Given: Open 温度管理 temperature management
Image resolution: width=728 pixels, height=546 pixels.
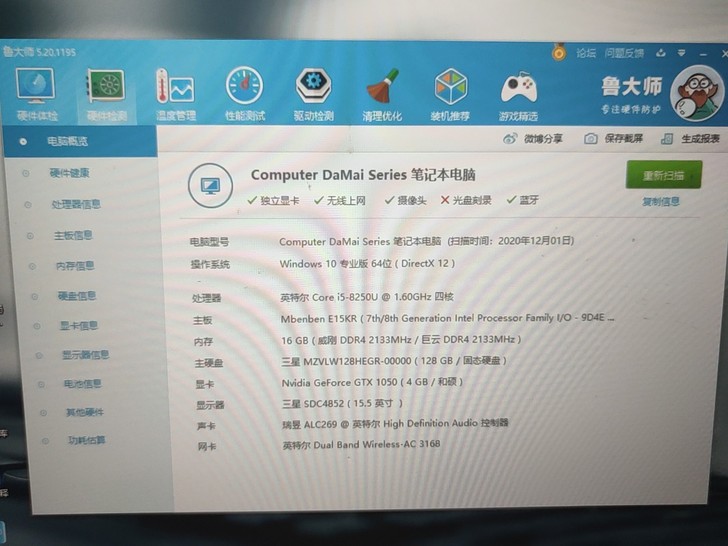Looking at the screenshot, I should pos(176,94).
